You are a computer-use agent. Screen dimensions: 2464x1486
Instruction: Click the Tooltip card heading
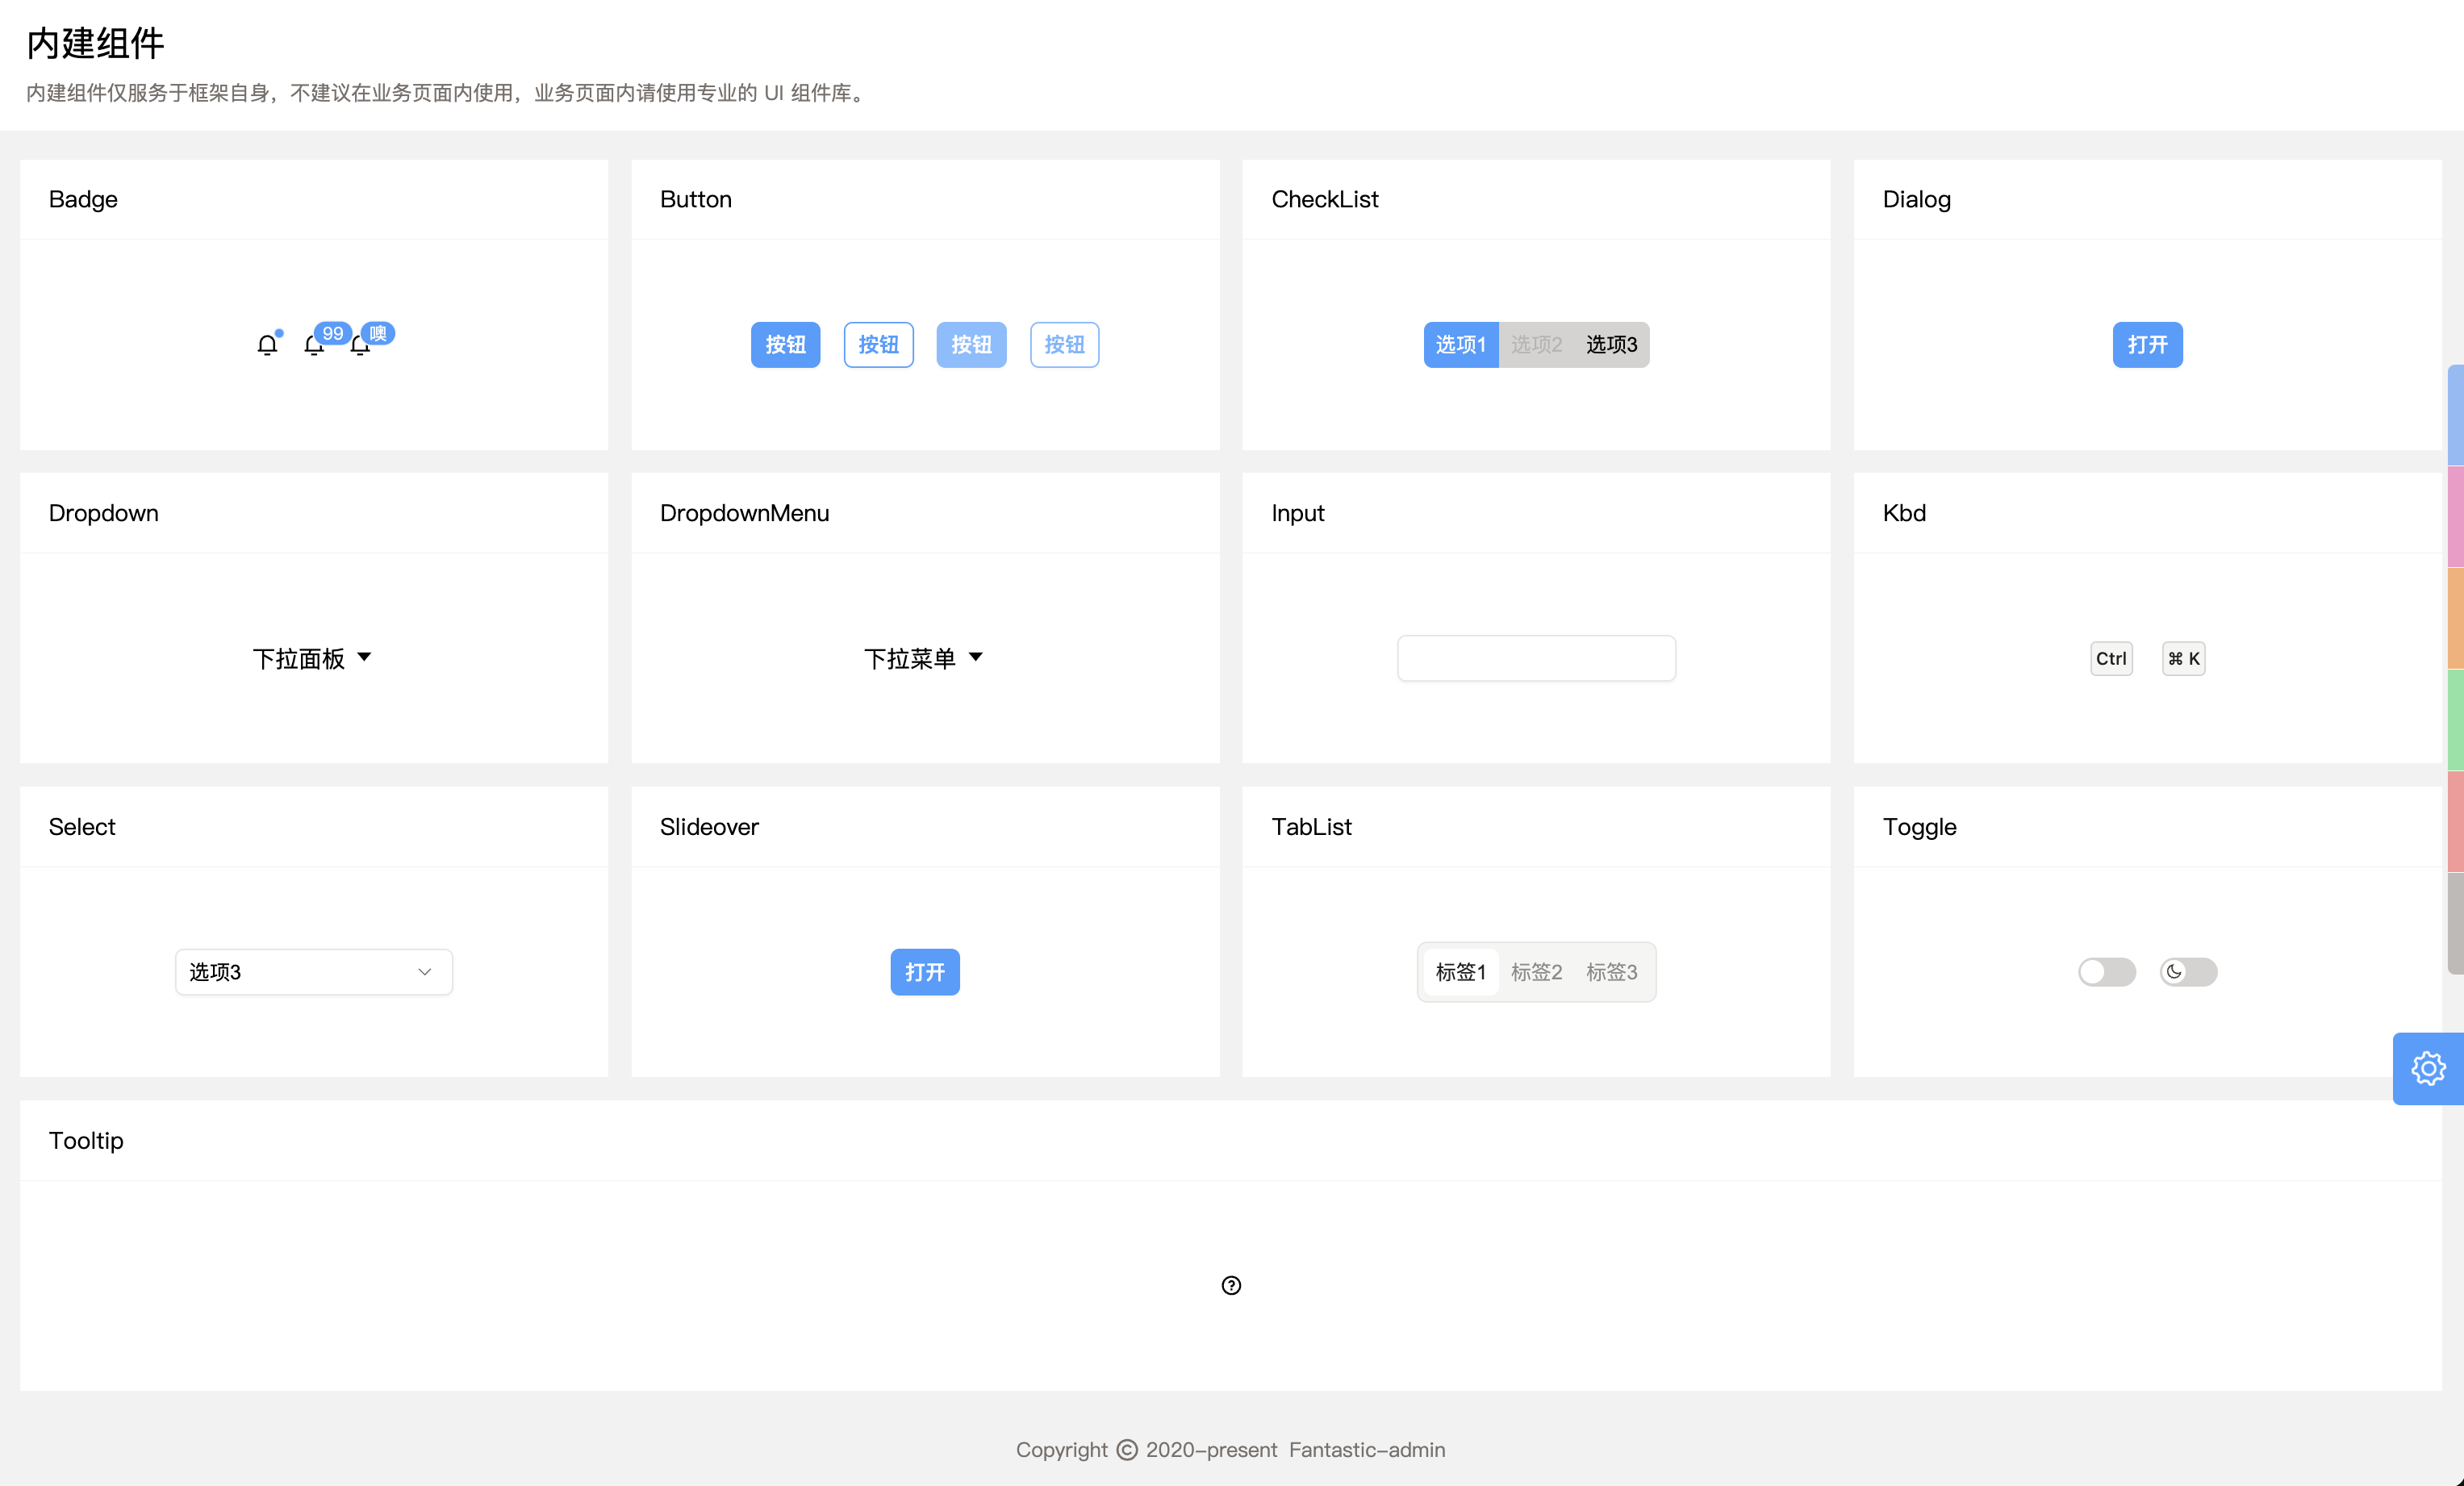point(86,1141)
